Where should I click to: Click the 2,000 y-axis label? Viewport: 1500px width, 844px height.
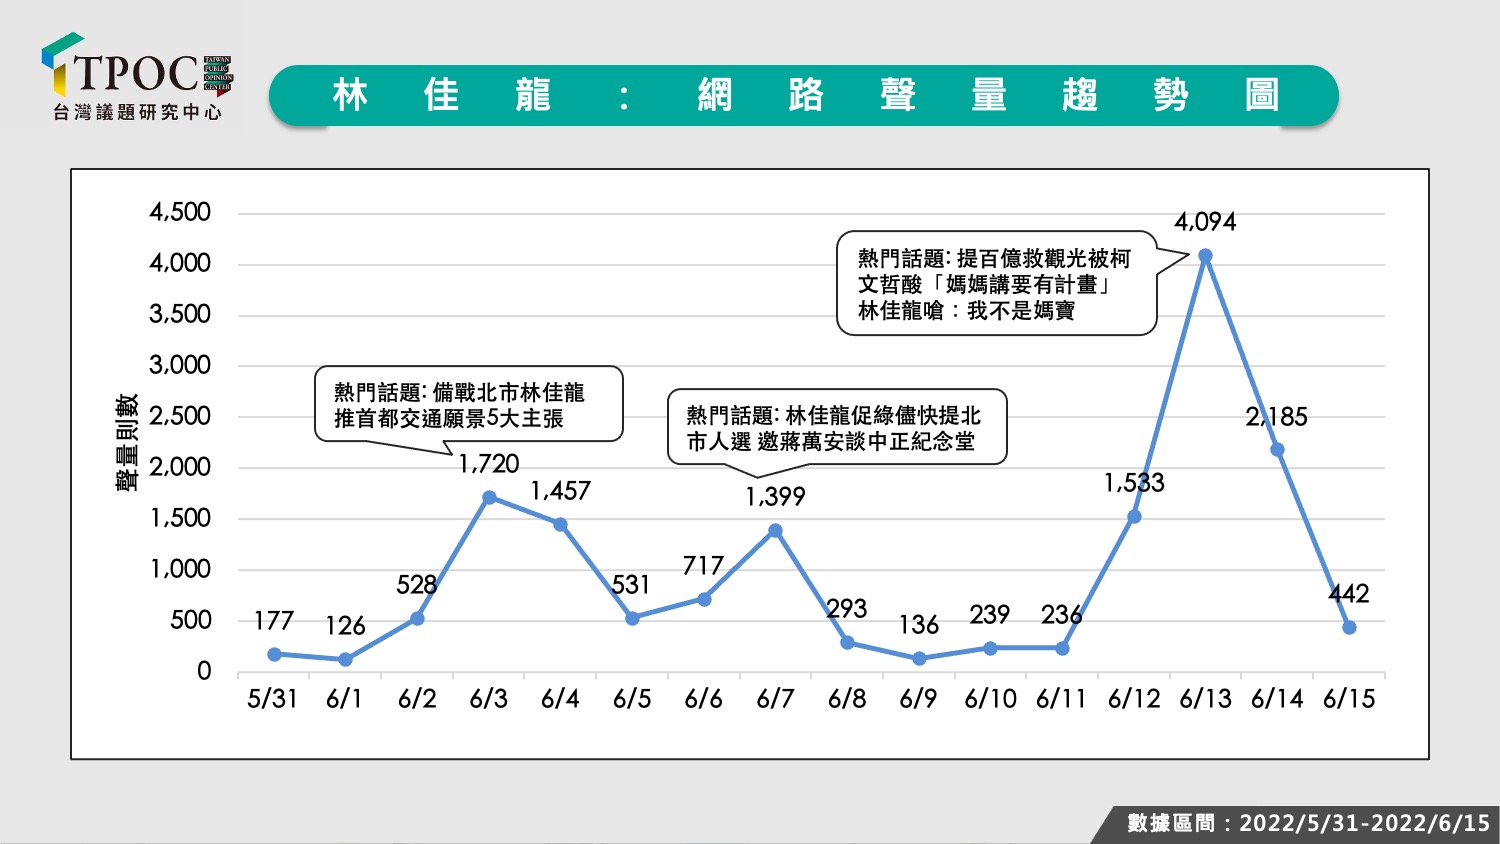[180, 467]
